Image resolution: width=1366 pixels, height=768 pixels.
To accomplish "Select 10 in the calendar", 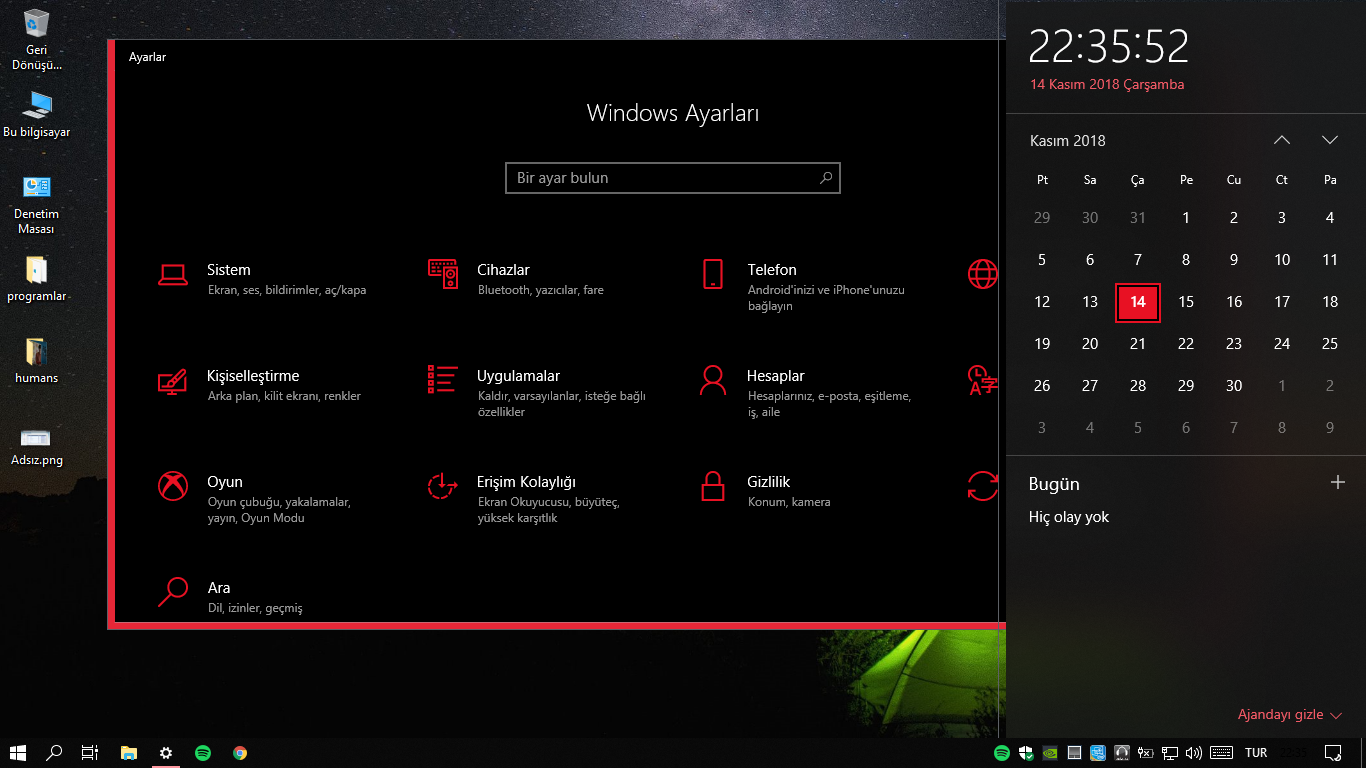I will point(1282,260).
